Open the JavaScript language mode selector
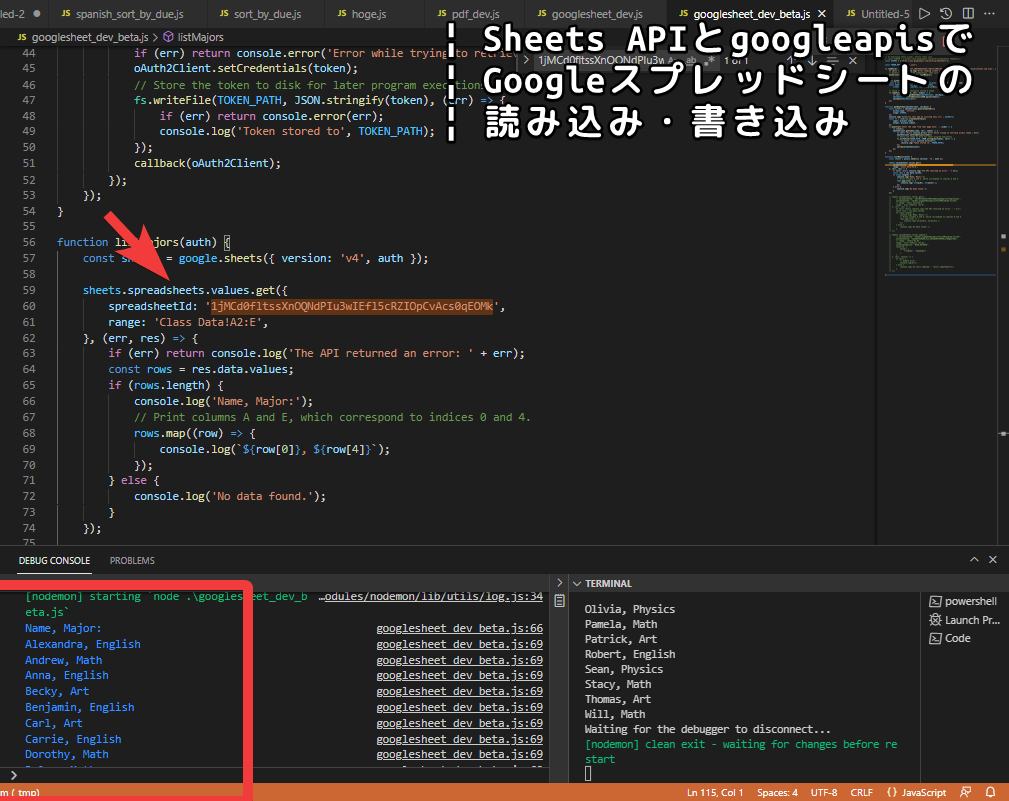 (x=915, y=792)
